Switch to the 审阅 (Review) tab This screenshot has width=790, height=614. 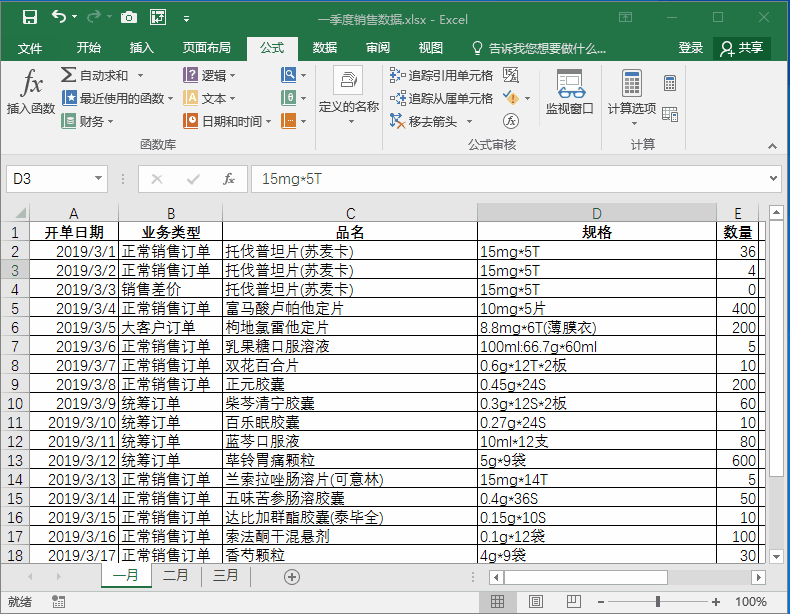pos(378,48)
